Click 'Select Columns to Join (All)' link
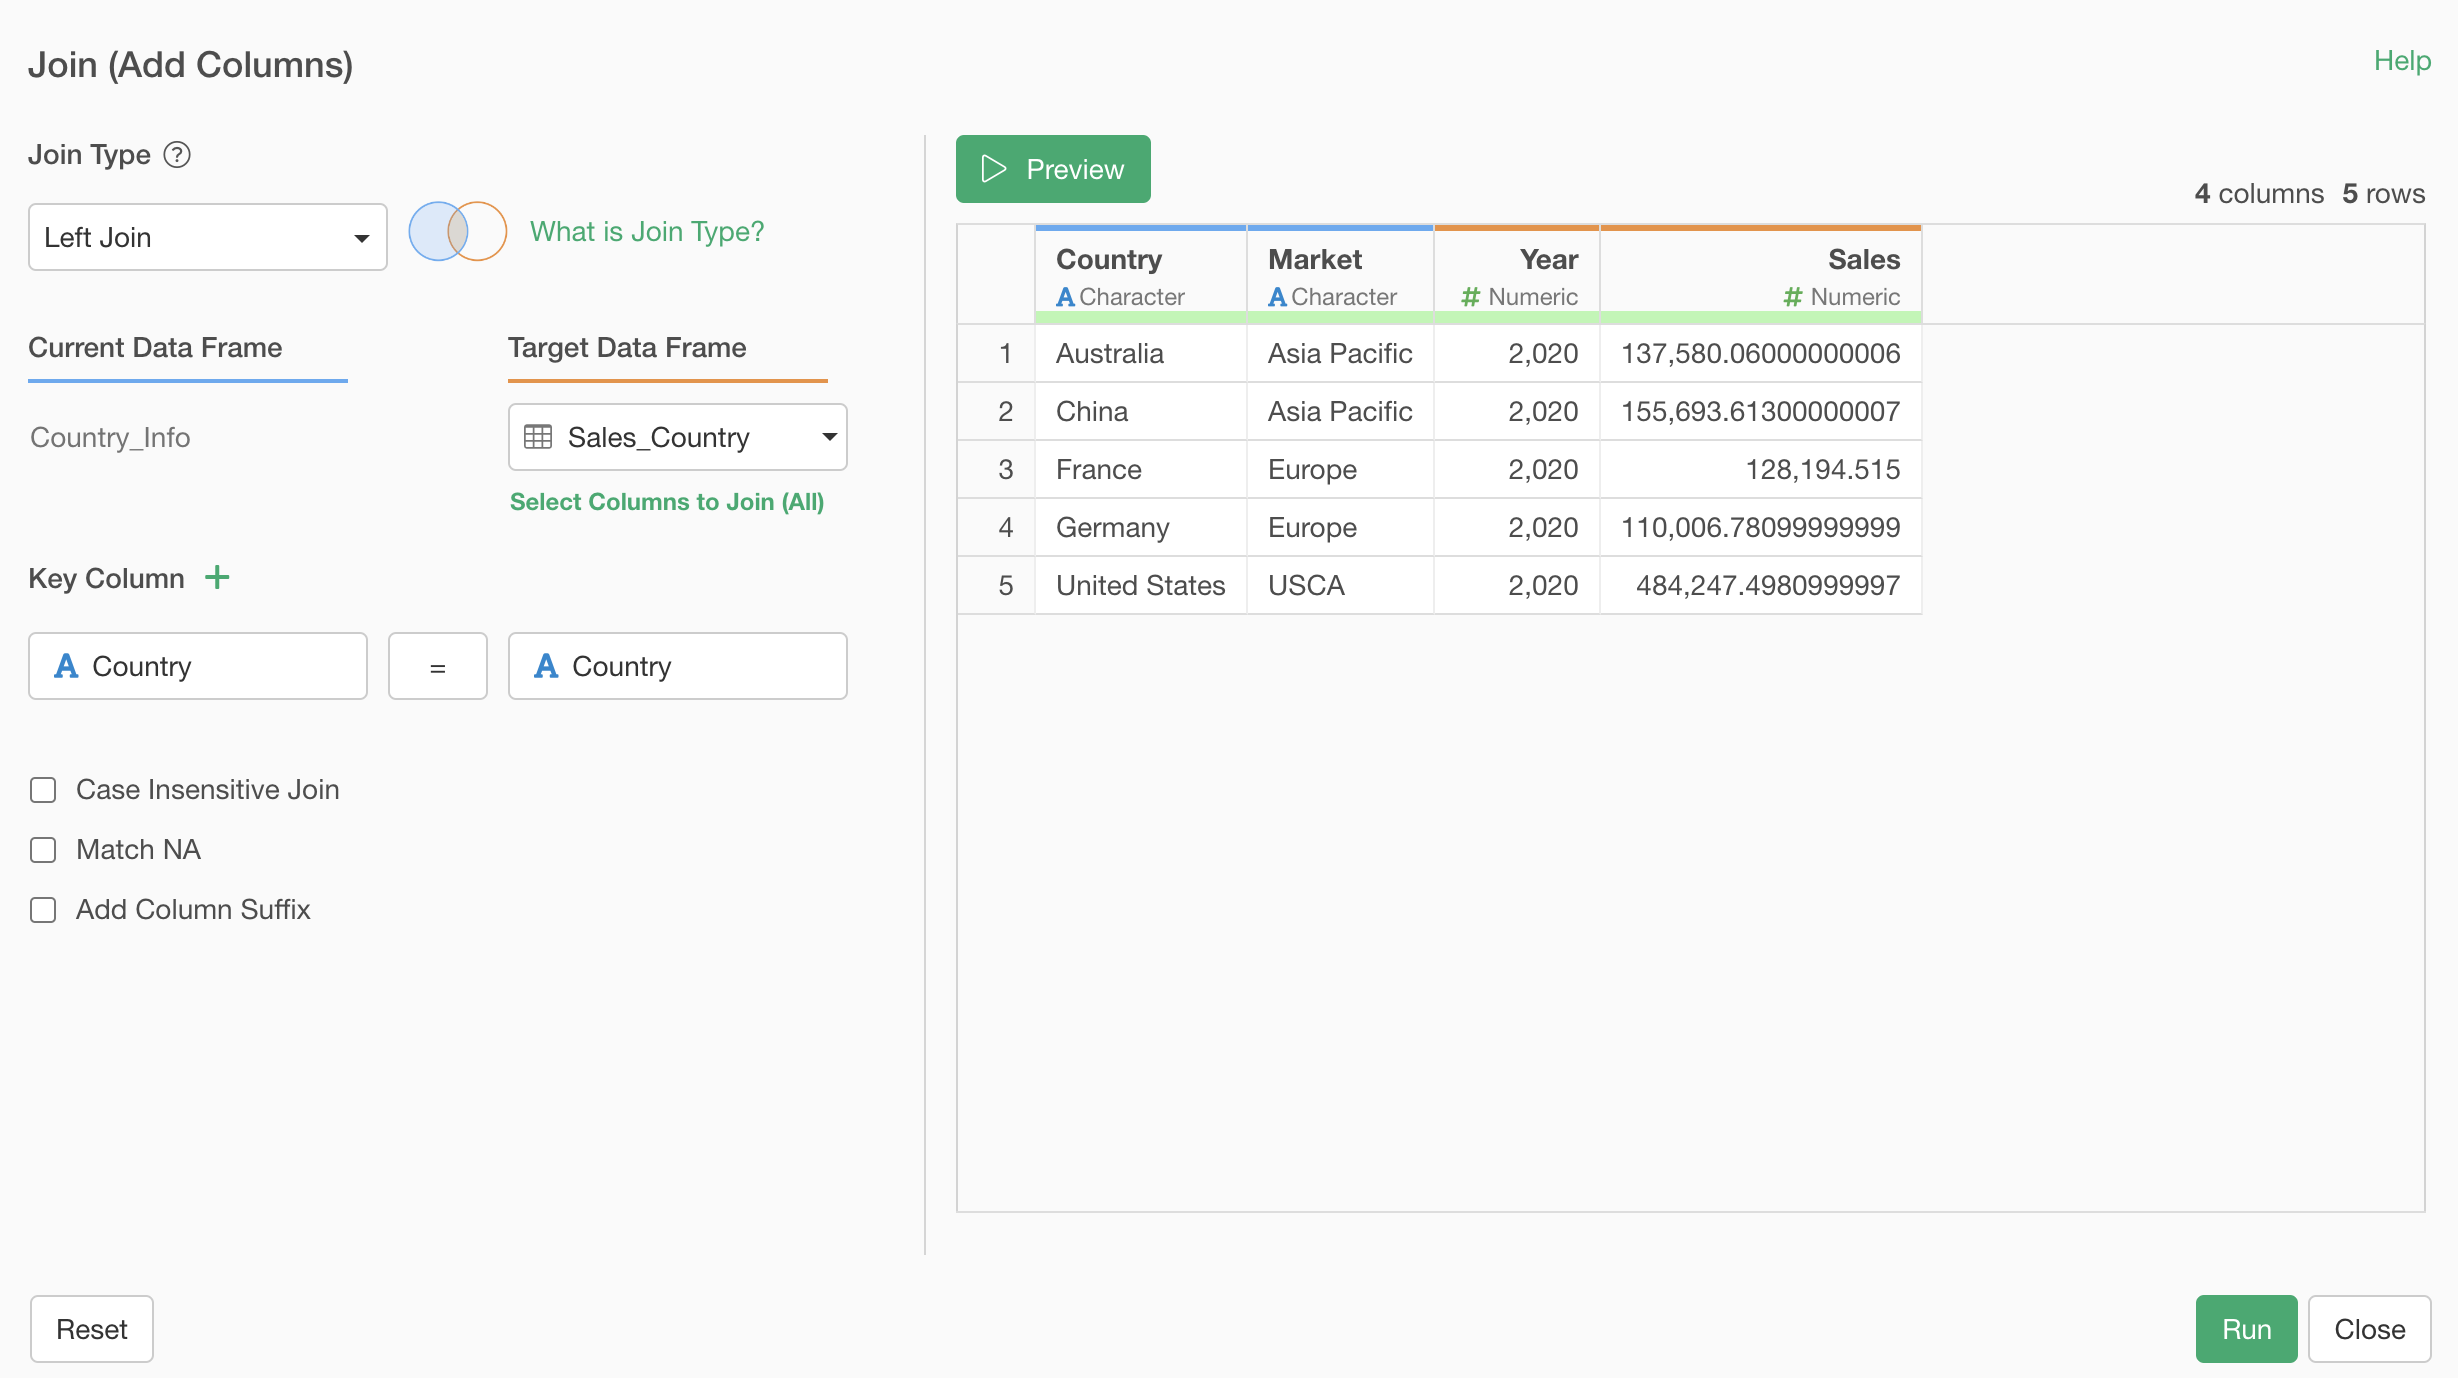The height and width of the screenshot is (1378, 2458). (666, 502)
